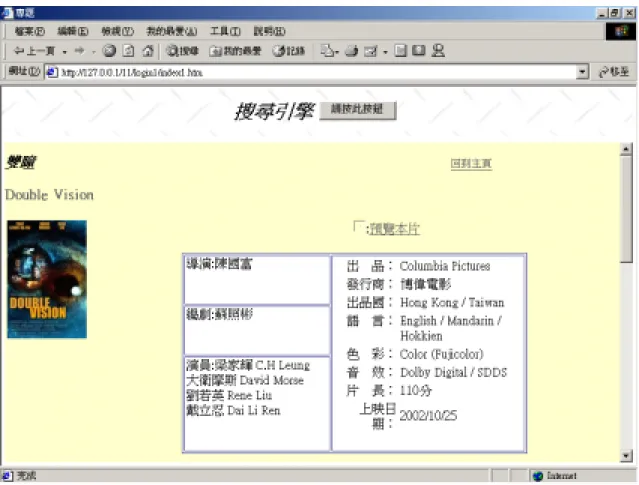Image resolution: width=639 pixels, height=485 pixels.
Task: Click the Forward arrow in the toolbar
Action: 79,51
